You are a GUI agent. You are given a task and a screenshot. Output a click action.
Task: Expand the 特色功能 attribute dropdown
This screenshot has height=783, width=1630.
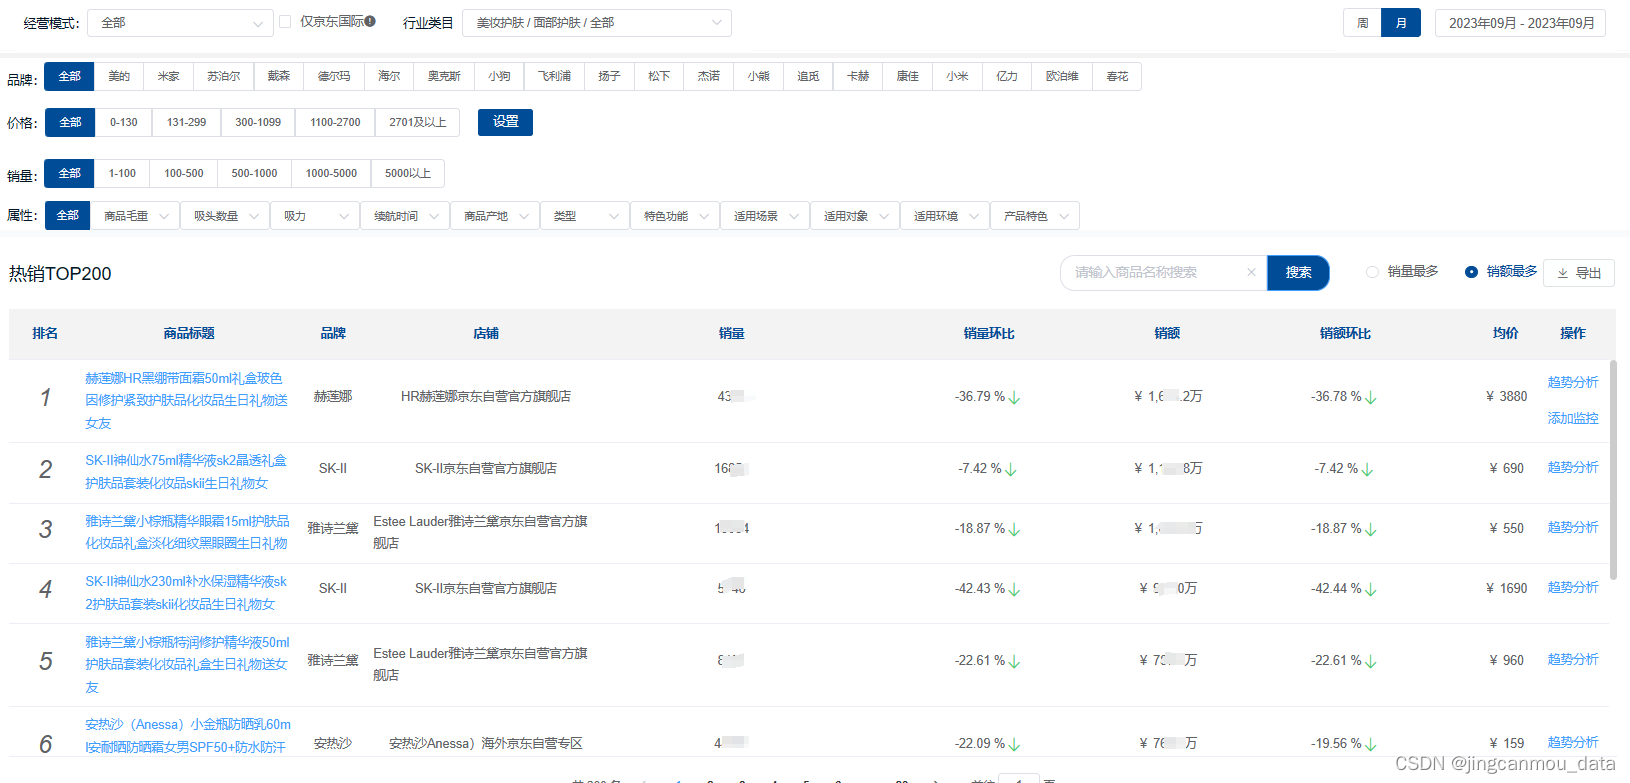coord(675,216)
